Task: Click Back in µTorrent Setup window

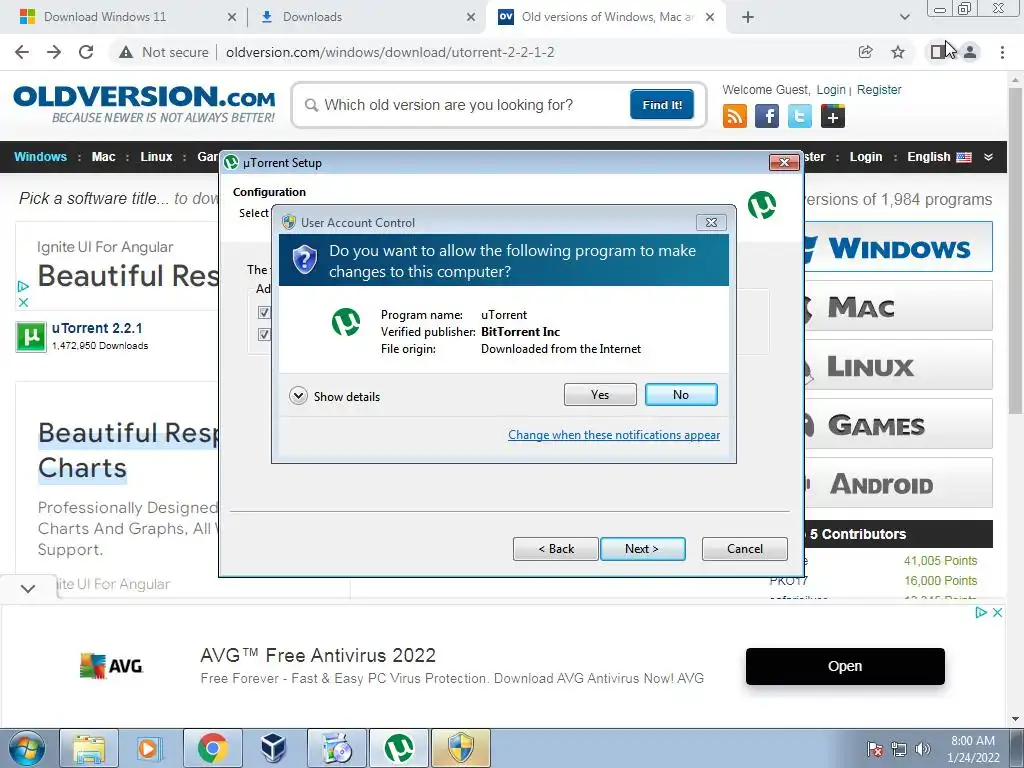Action: click(556, 549)
